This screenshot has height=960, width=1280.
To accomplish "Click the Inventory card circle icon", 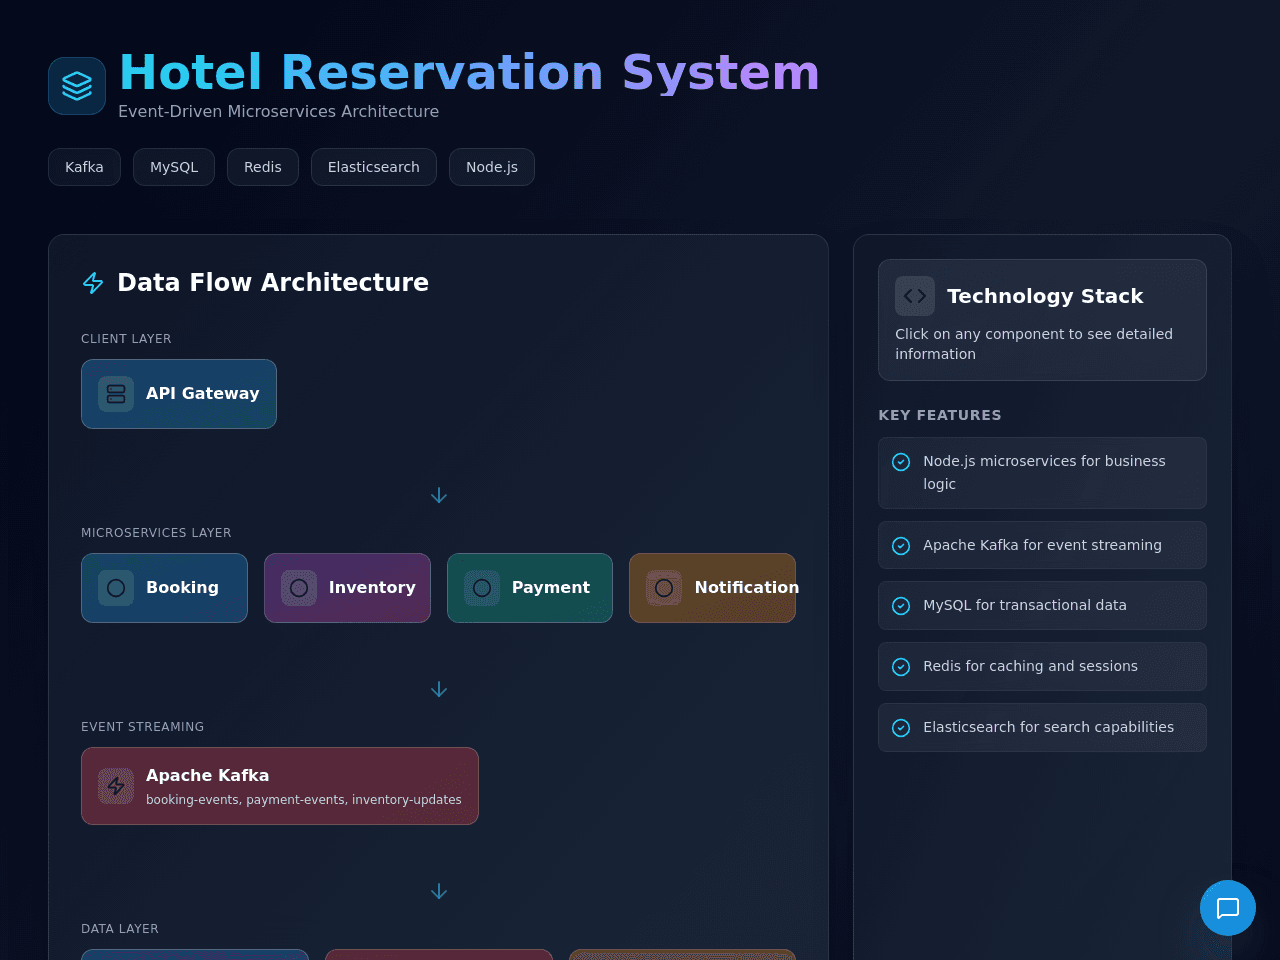I will coord(299,588).
